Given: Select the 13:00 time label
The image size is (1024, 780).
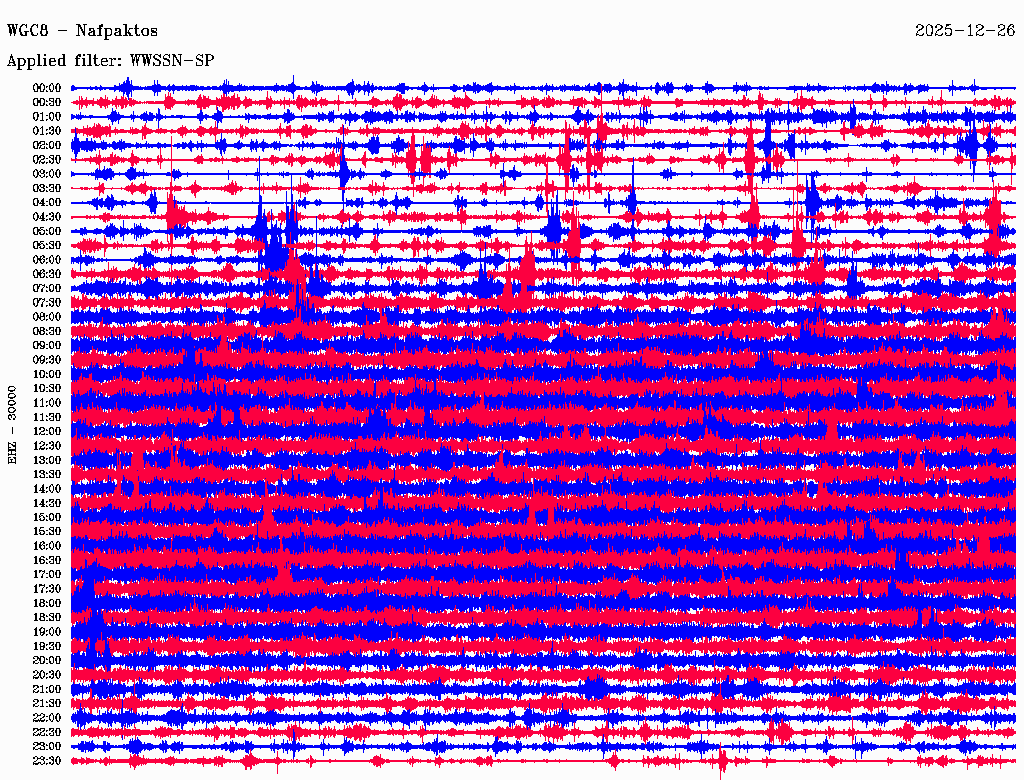Looking at the screenshot, I should [x=47, y=461].
